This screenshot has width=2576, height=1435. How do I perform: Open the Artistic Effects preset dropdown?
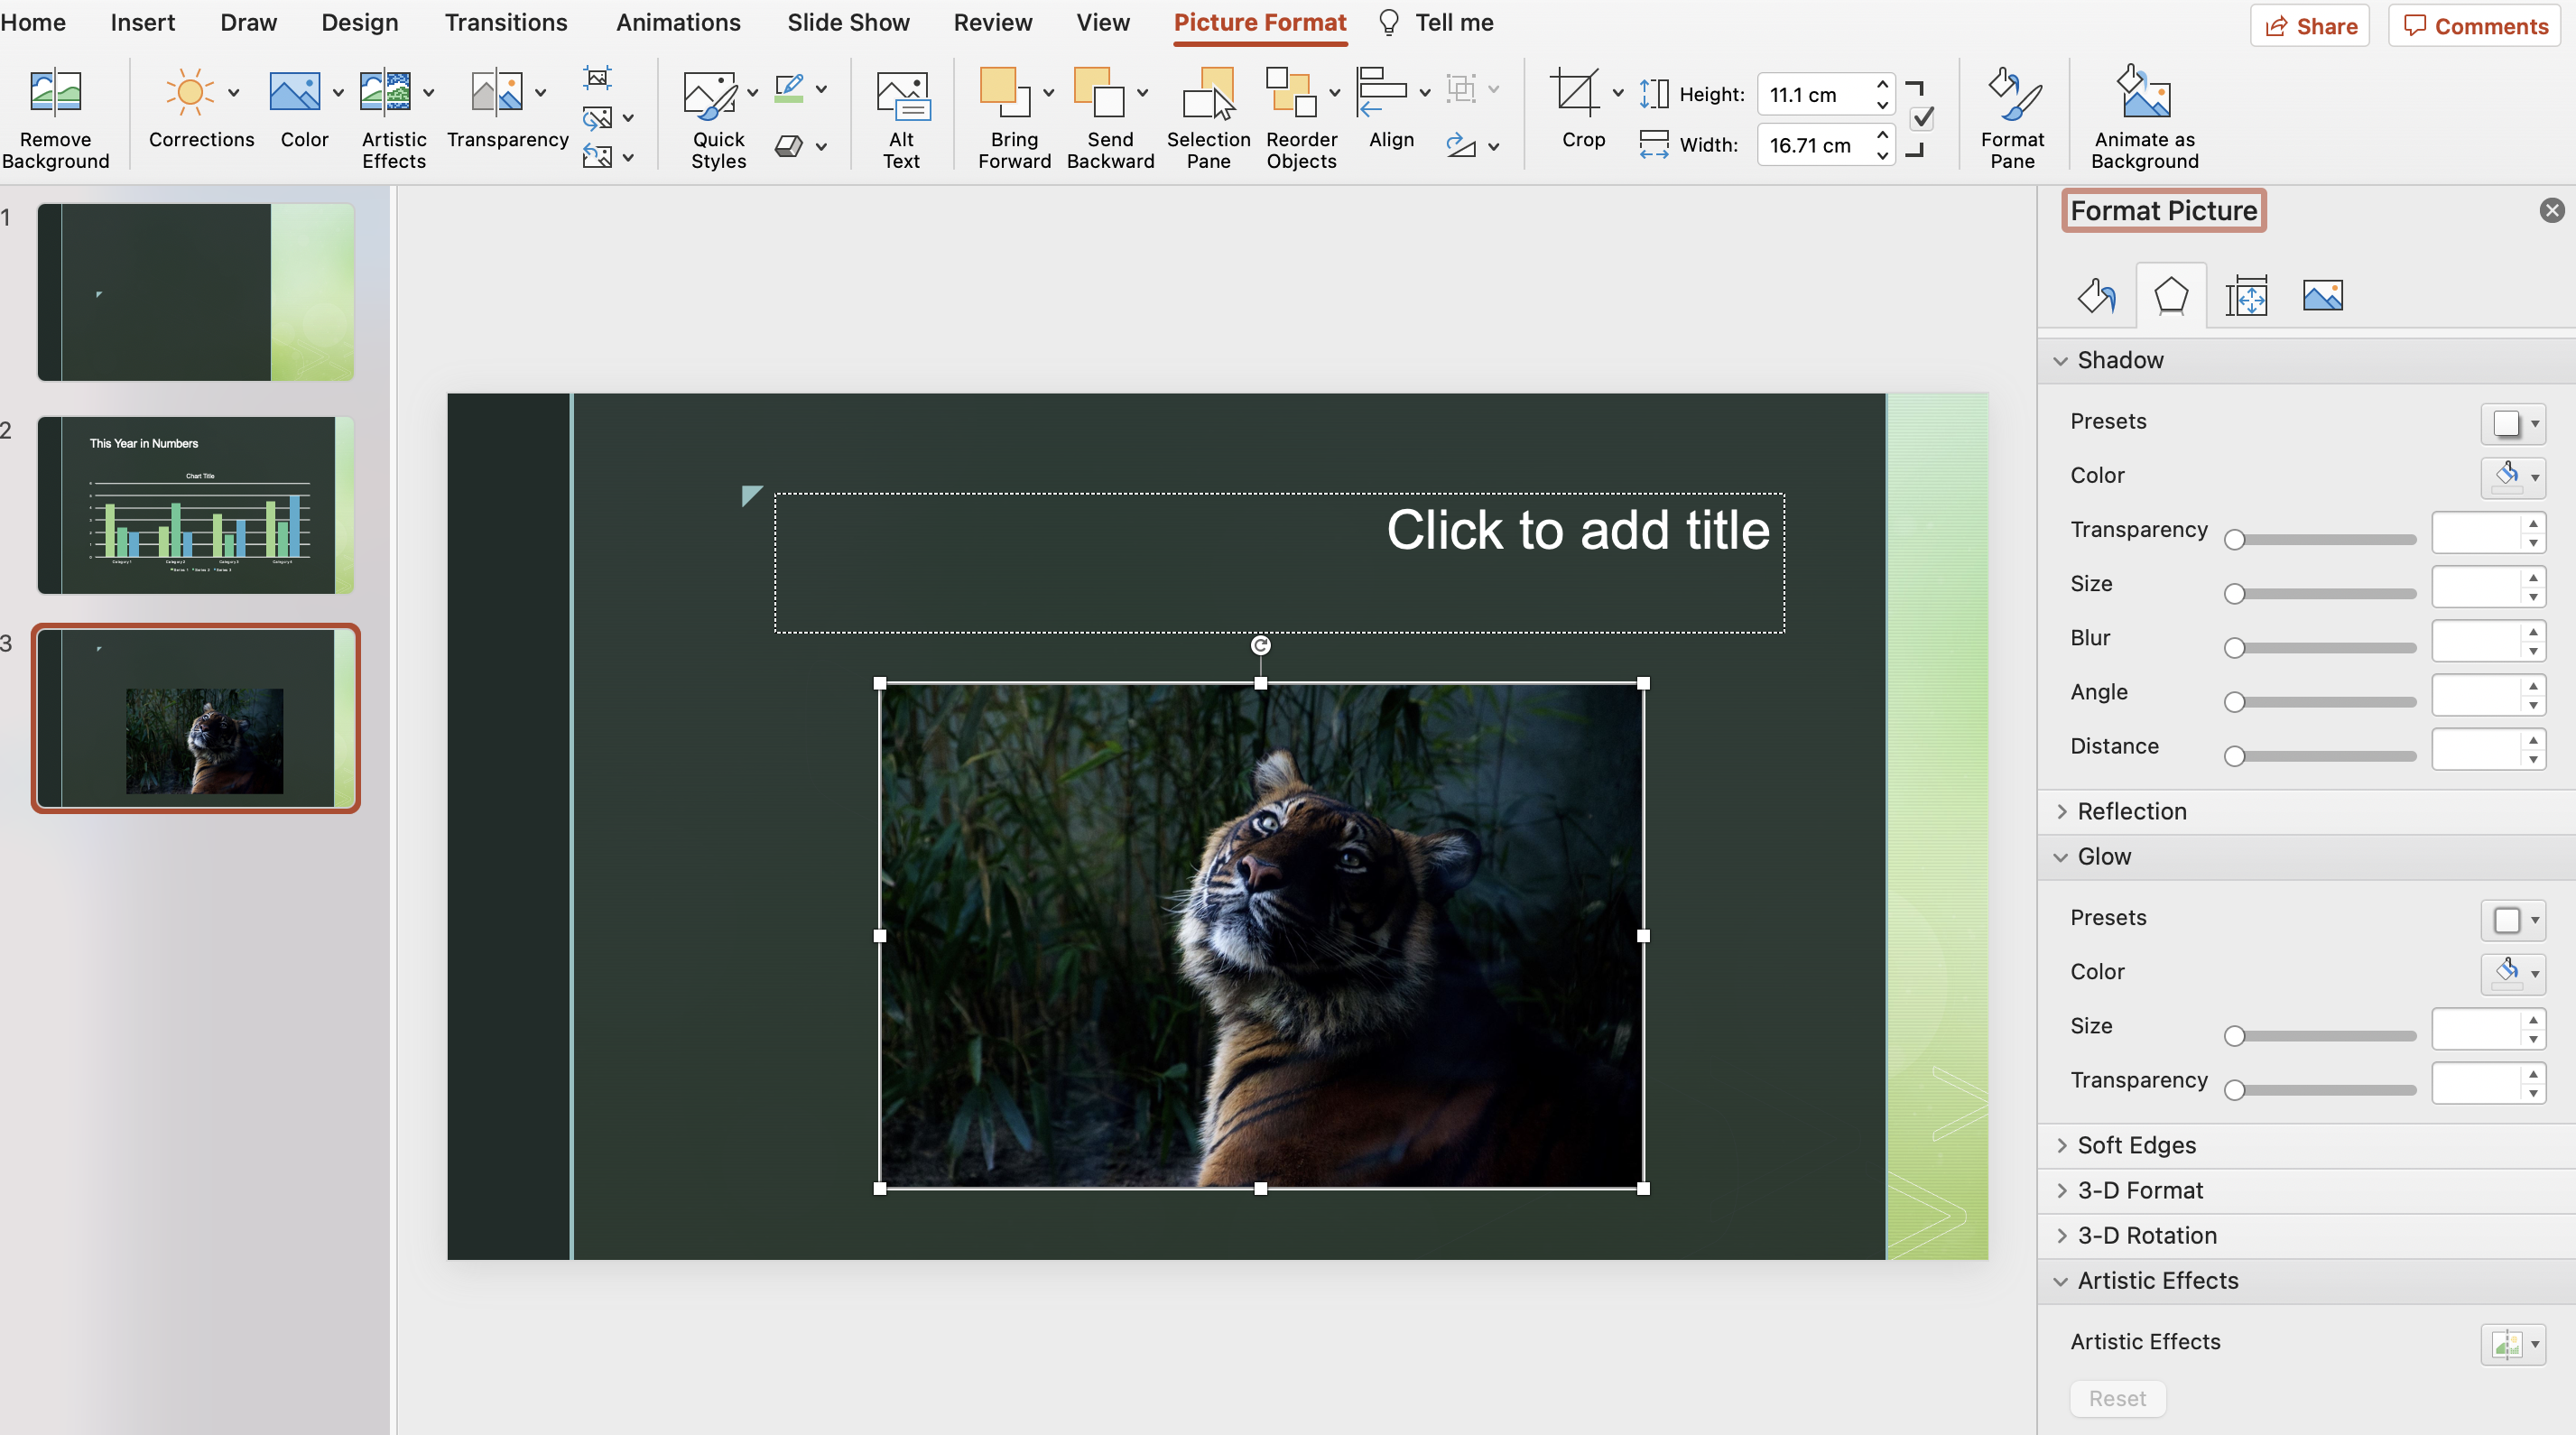click(2512, 1344)
